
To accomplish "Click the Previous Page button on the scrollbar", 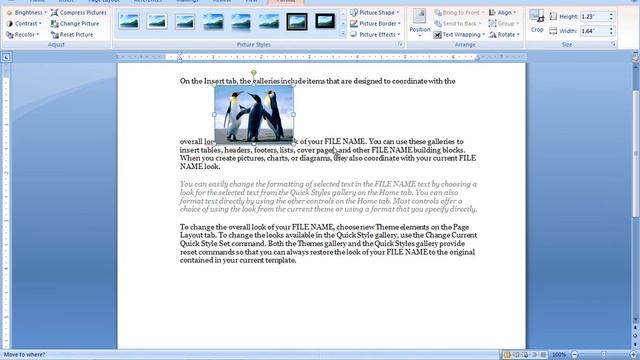I will coord(636,328).
